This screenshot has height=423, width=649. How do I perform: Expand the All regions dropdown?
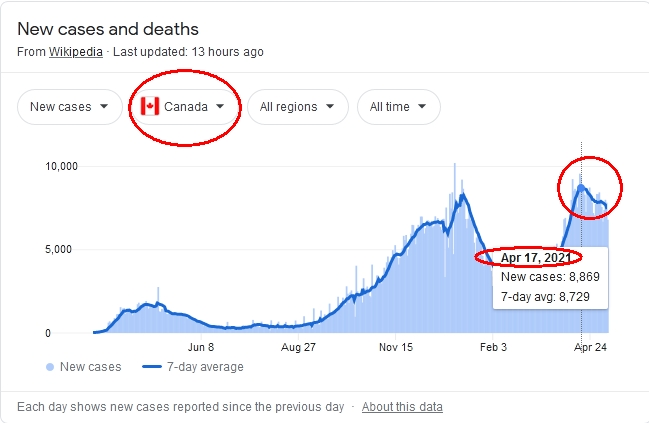298,107
